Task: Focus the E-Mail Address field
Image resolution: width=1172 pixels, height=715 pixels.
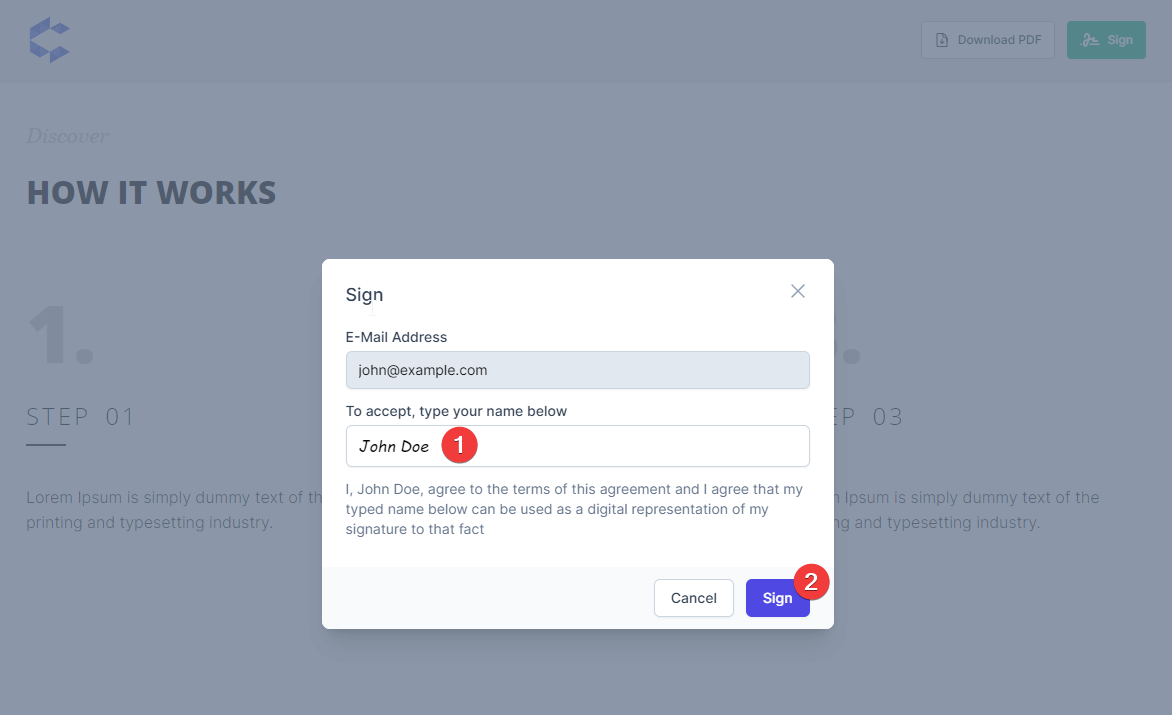Action: point(577,370)
